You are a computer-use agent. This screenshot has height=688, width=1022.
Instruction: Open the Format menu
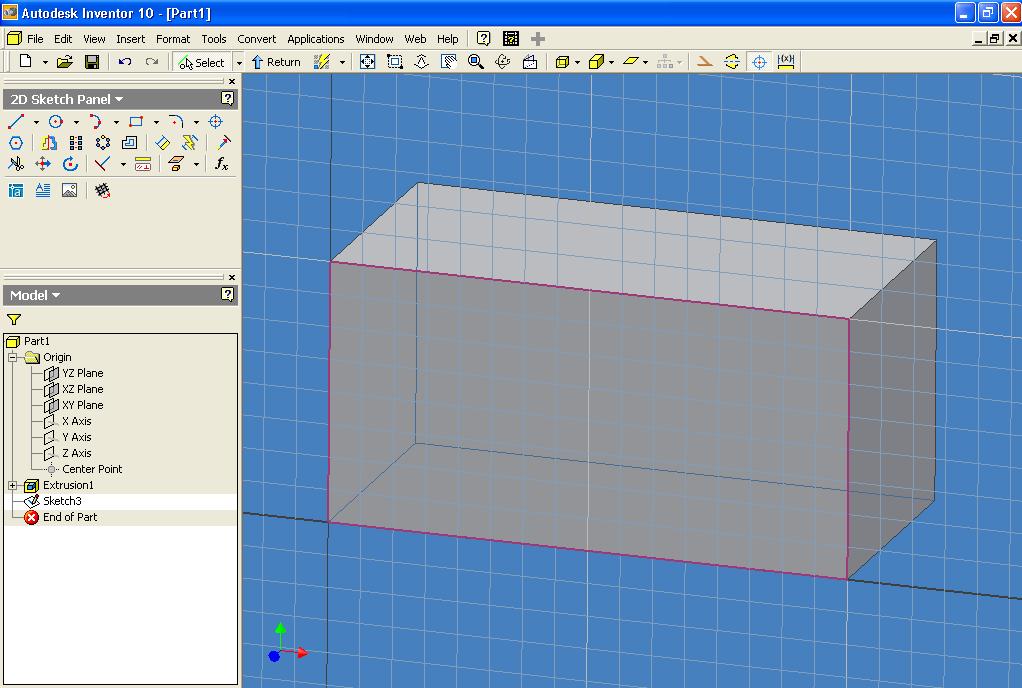(173, 39)
